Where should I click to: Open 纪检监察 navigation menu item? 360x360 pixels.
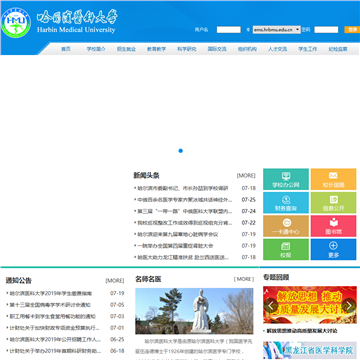[x=338, y=49]
